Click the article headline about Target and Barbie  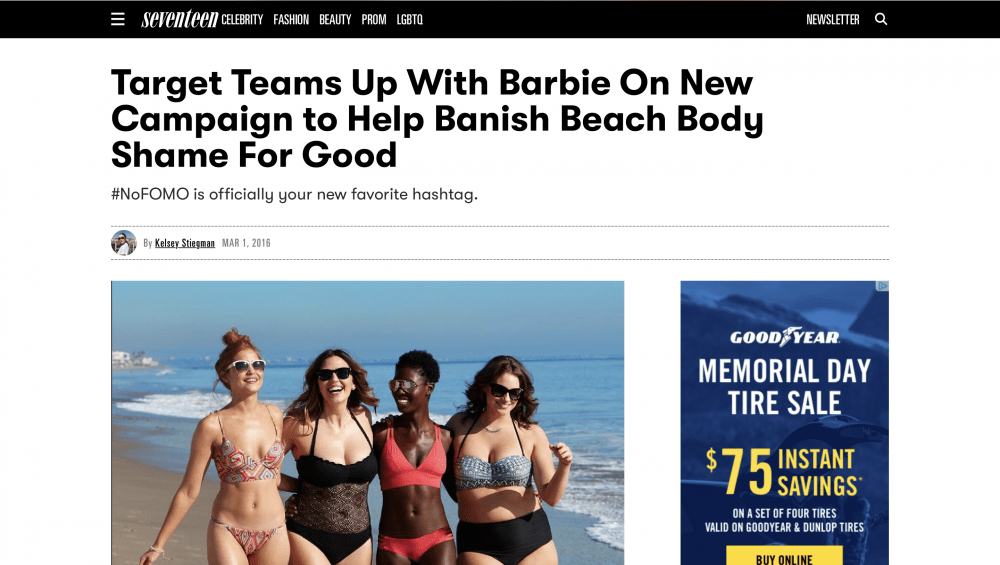(437, 119)
